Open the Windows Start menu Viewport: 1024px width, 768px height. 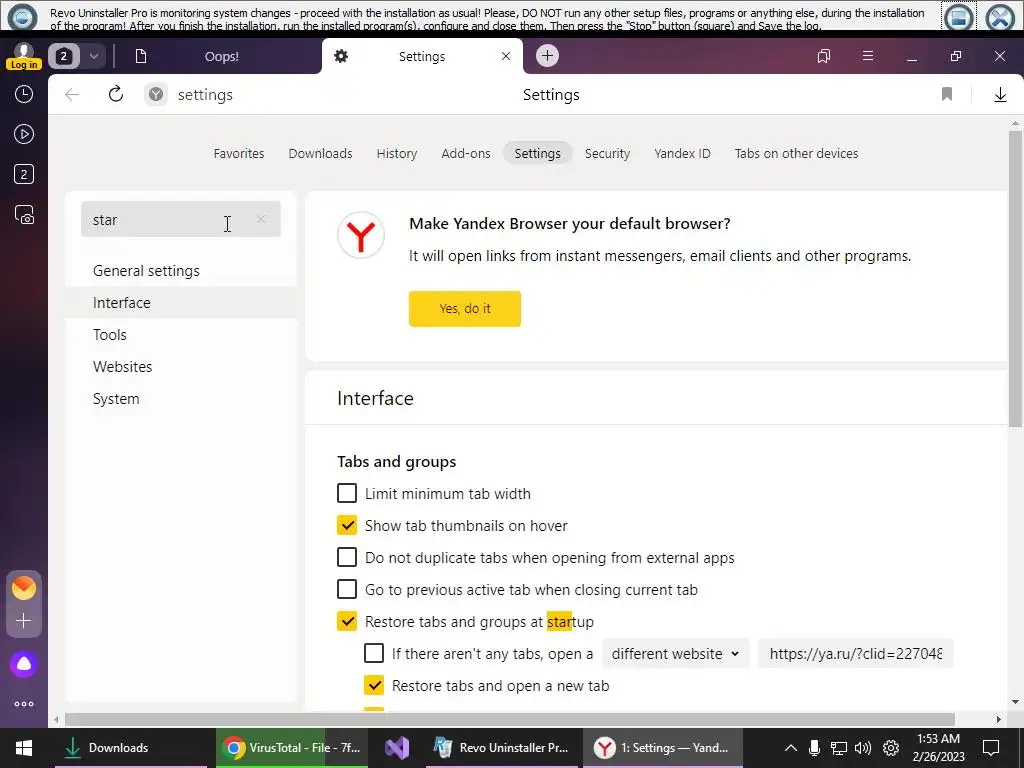(24, 748)
